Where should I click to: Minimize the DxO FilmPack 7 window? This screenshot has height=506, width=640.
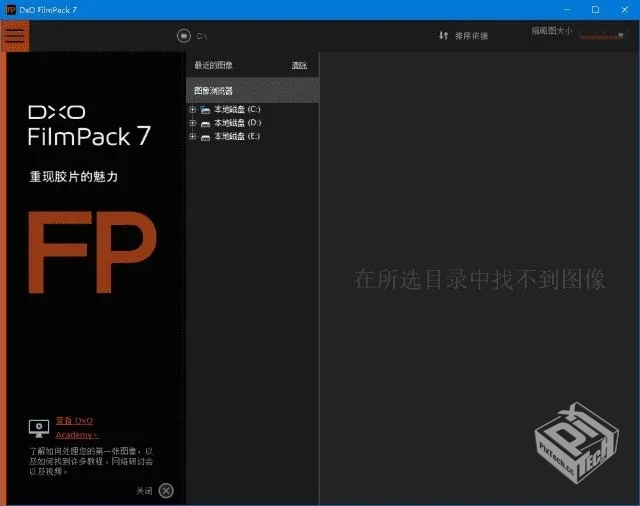coord(567,9)
